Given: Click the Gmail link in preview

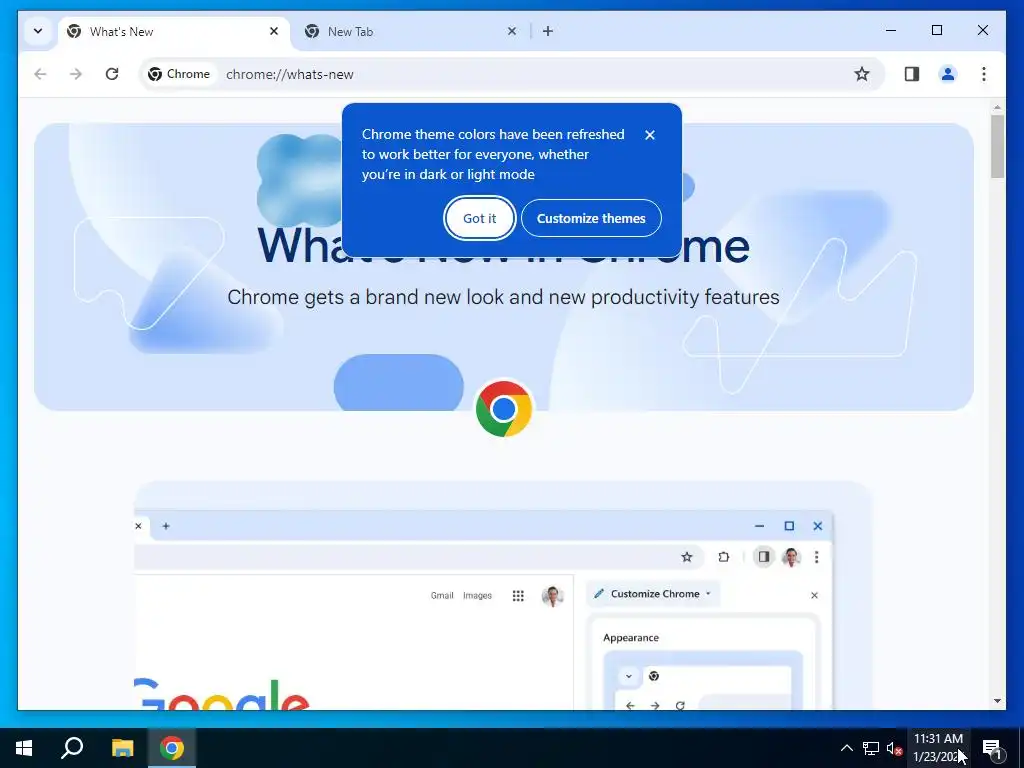Looking at the screenshot, I should click(x=442, y=596).
